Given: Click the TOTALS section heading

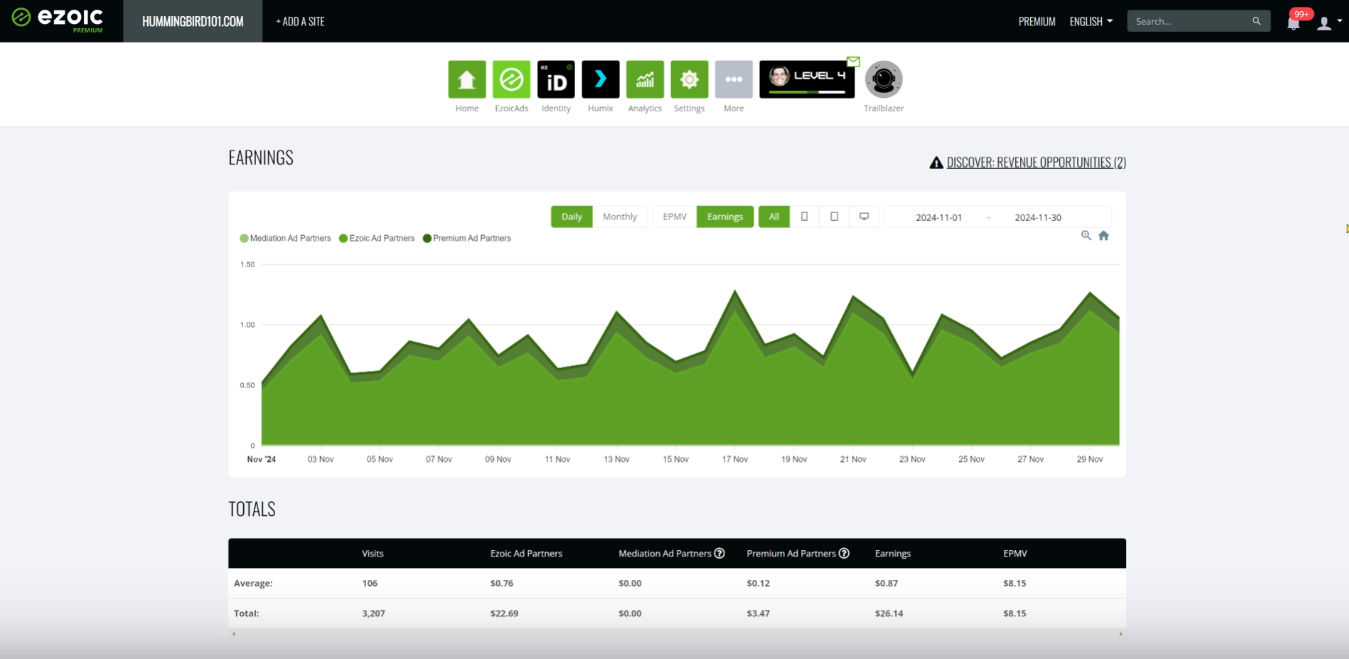Looking at the screenshot, I should 252,509.
